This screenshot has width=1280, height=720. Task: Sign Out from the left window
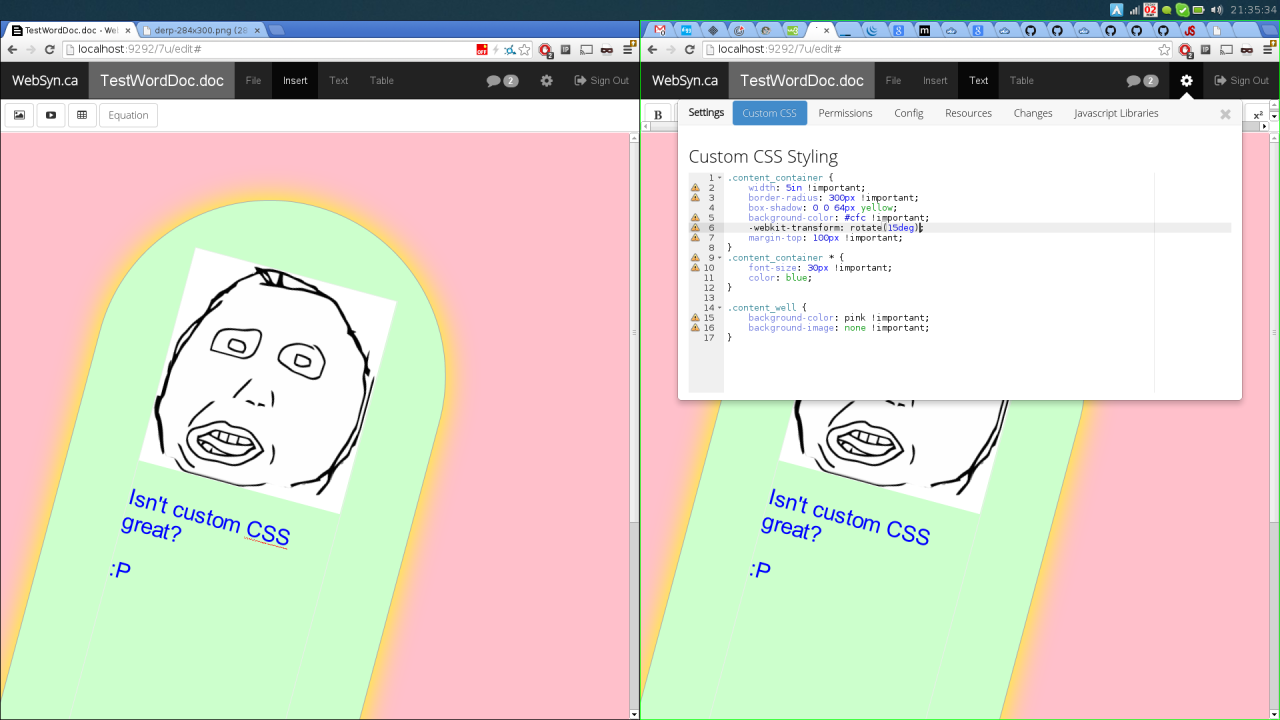coord(602,81)
